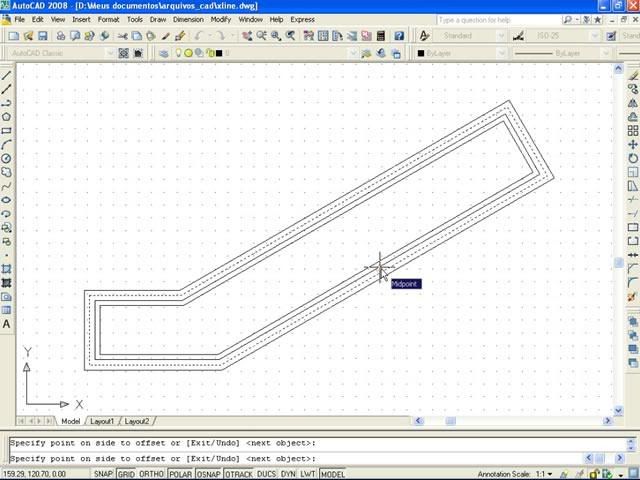The width and height of the screenshot is (640, 480).
Task: Open the layer list dropdown
Action: coord(353,53)
